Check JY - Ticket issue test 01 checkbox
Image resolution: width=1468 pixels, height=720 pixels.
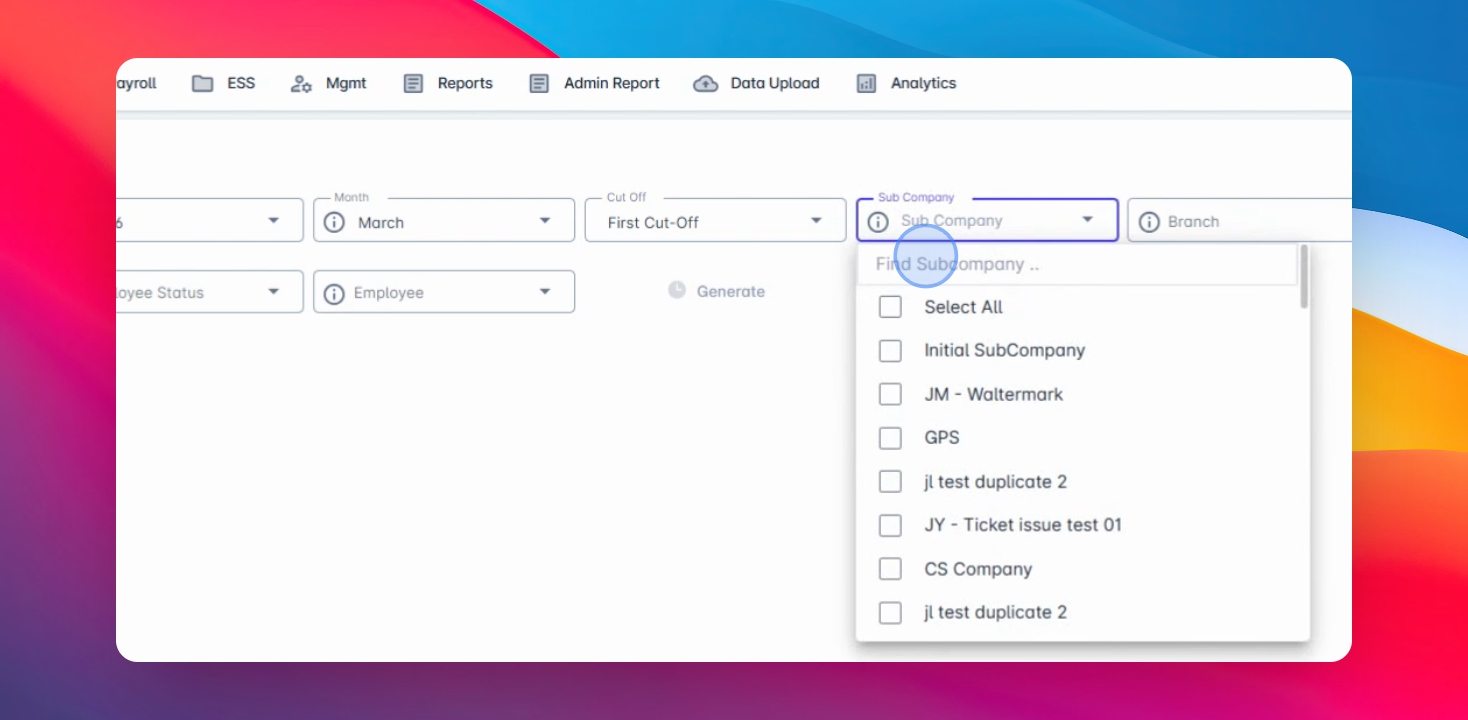[x=890, y=525]
